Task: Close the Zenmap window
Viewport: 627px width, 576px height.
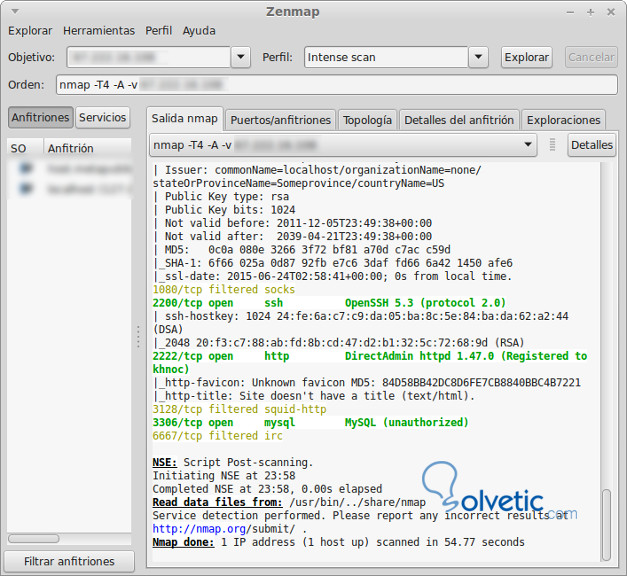Action: [611, 12]
